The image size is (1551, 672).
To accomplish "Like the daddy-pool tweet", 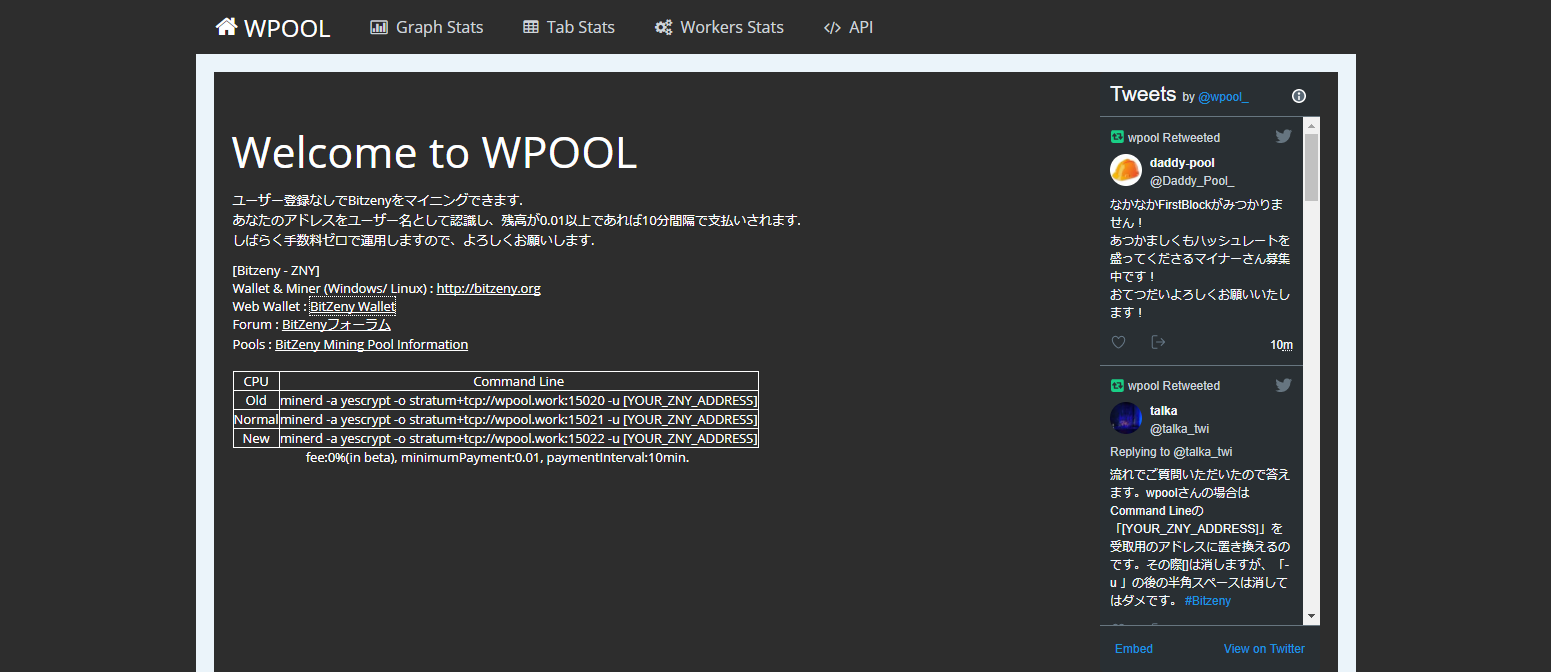I will [1118, 343].
